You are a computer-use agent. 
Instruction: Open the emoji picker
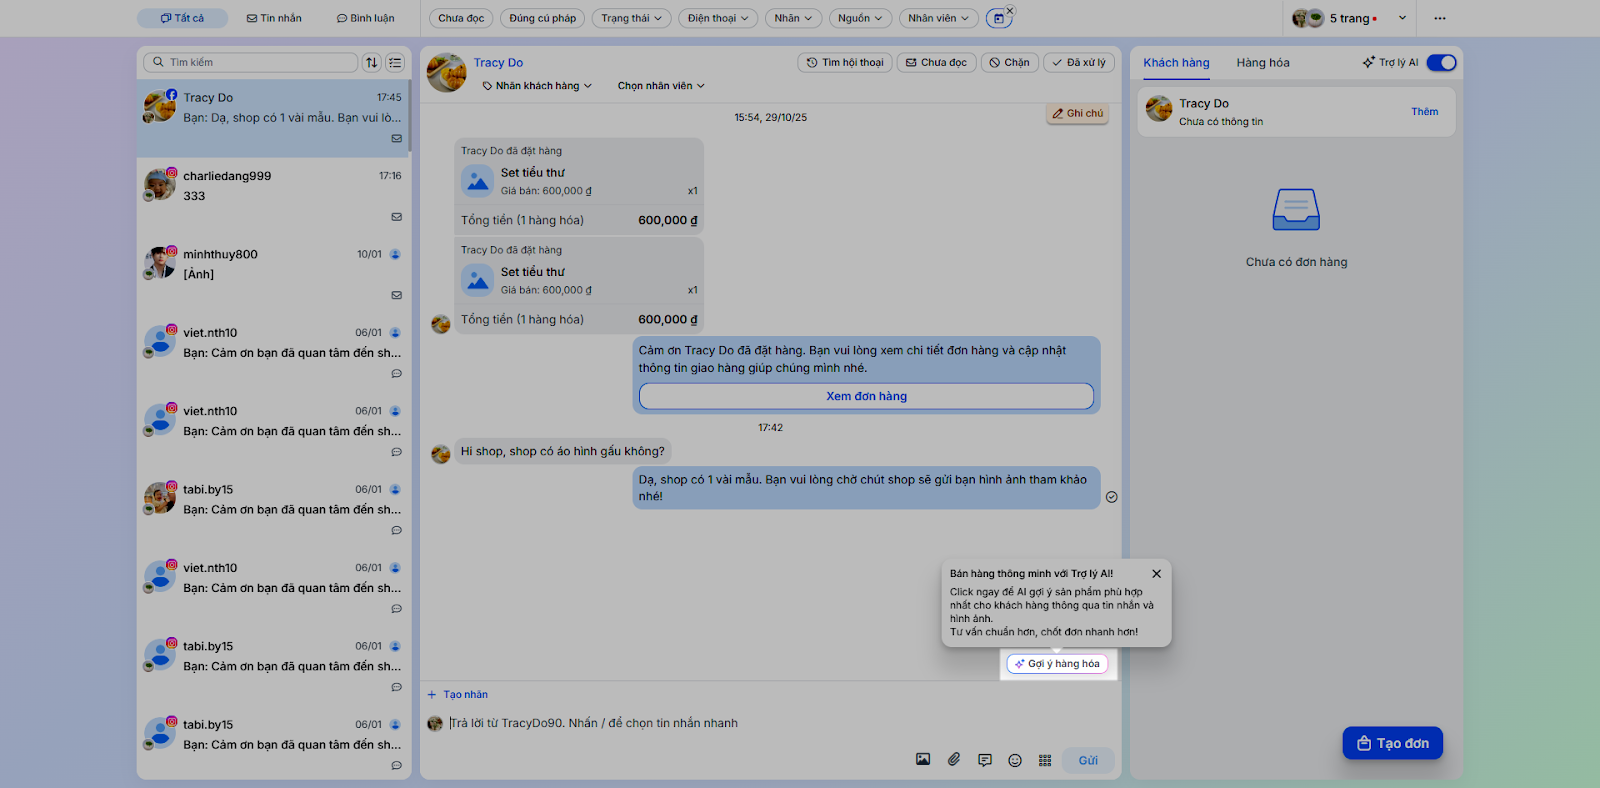pos(1015,760)
